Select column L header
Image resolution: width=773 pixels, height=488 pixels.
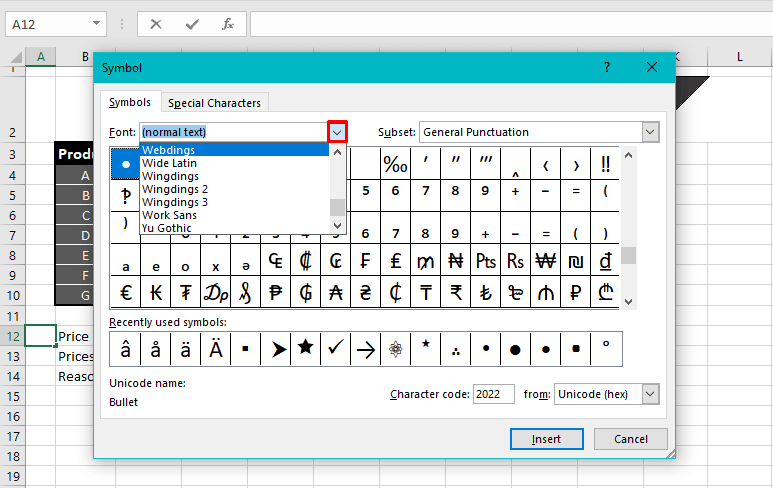[x=739, y=57]
